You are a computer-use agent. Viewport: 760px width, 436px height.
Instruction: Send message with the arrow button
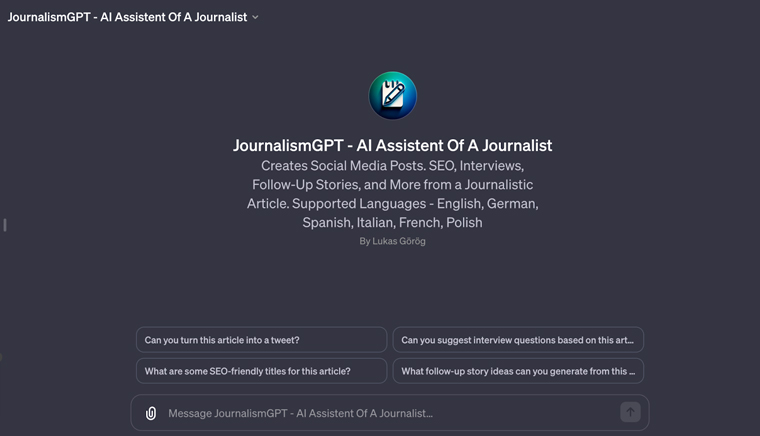(x=630, y=412)
